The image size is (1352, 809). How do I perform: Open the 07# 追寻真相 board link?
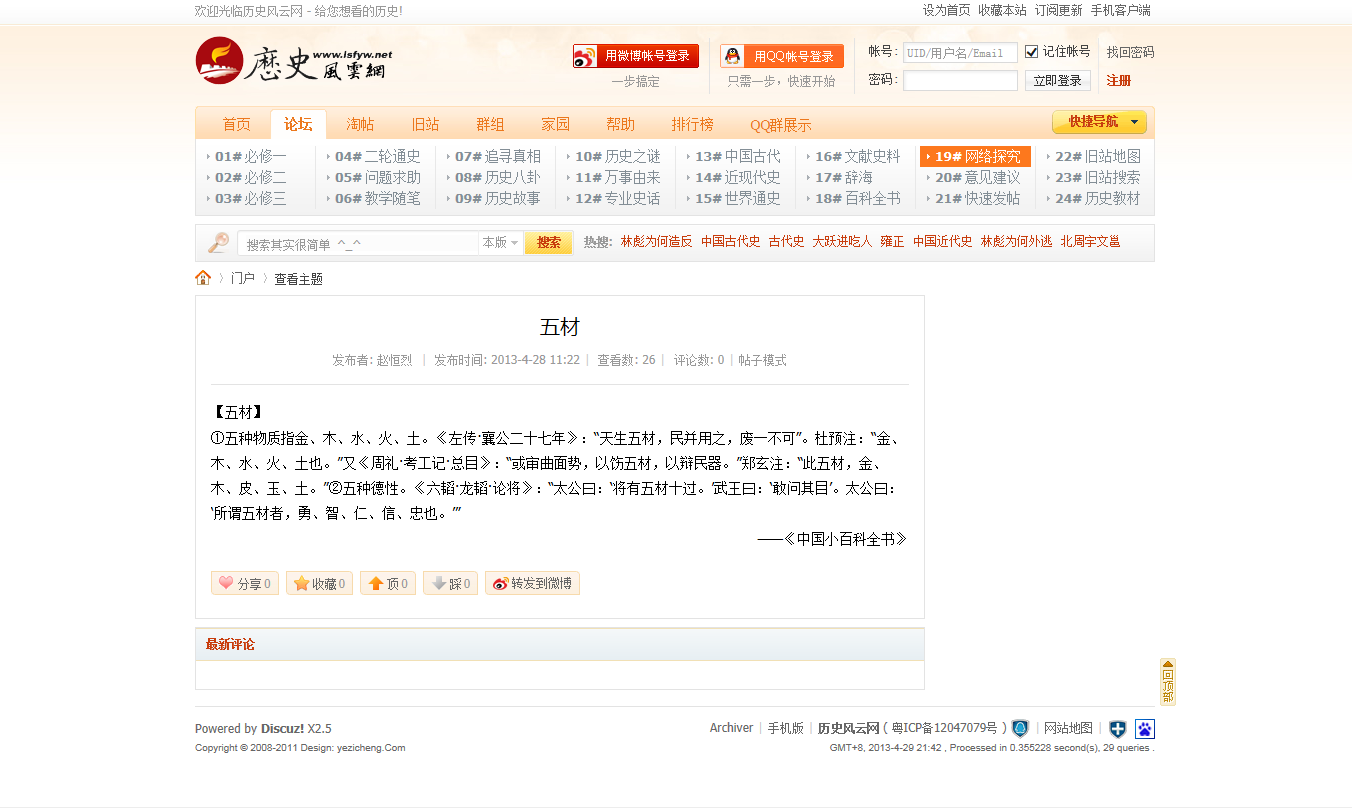498,156
